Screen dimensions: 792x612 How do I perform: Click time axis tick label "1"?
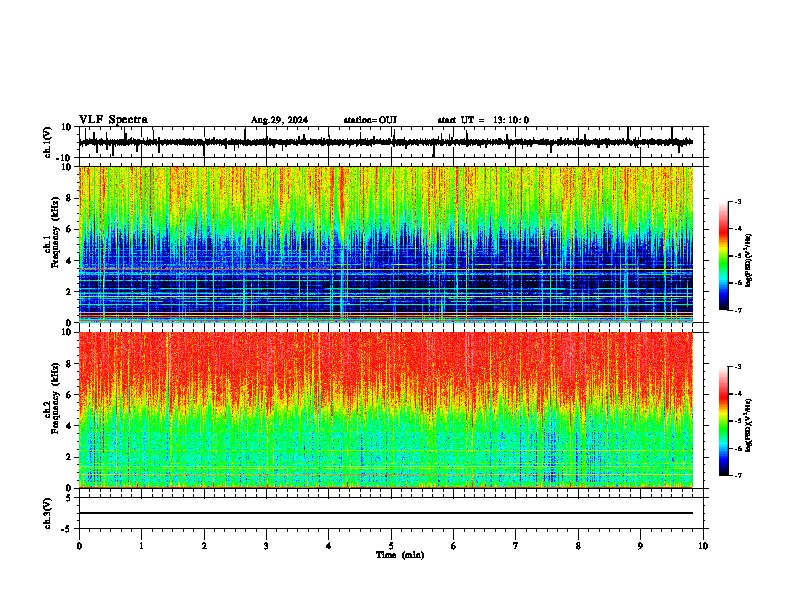point(141,546)
